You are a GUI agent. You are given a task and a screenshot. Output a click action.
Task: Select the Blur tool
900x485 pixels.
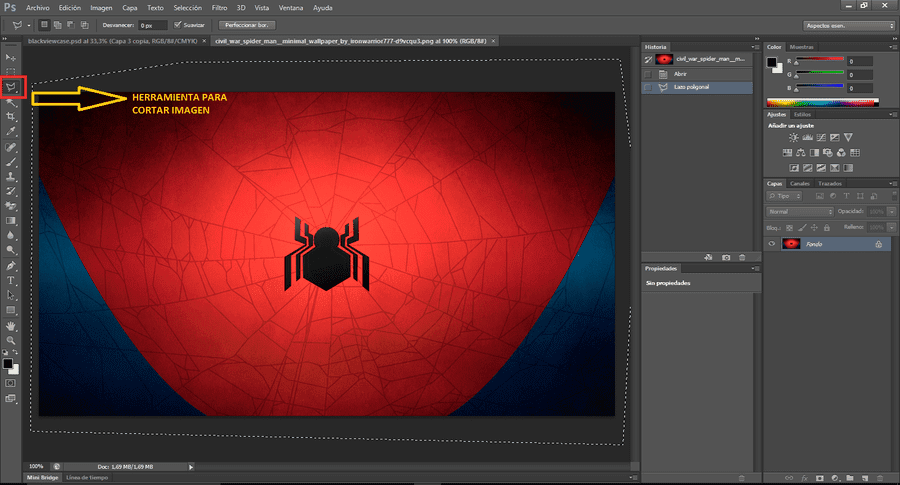pos(11,235)
